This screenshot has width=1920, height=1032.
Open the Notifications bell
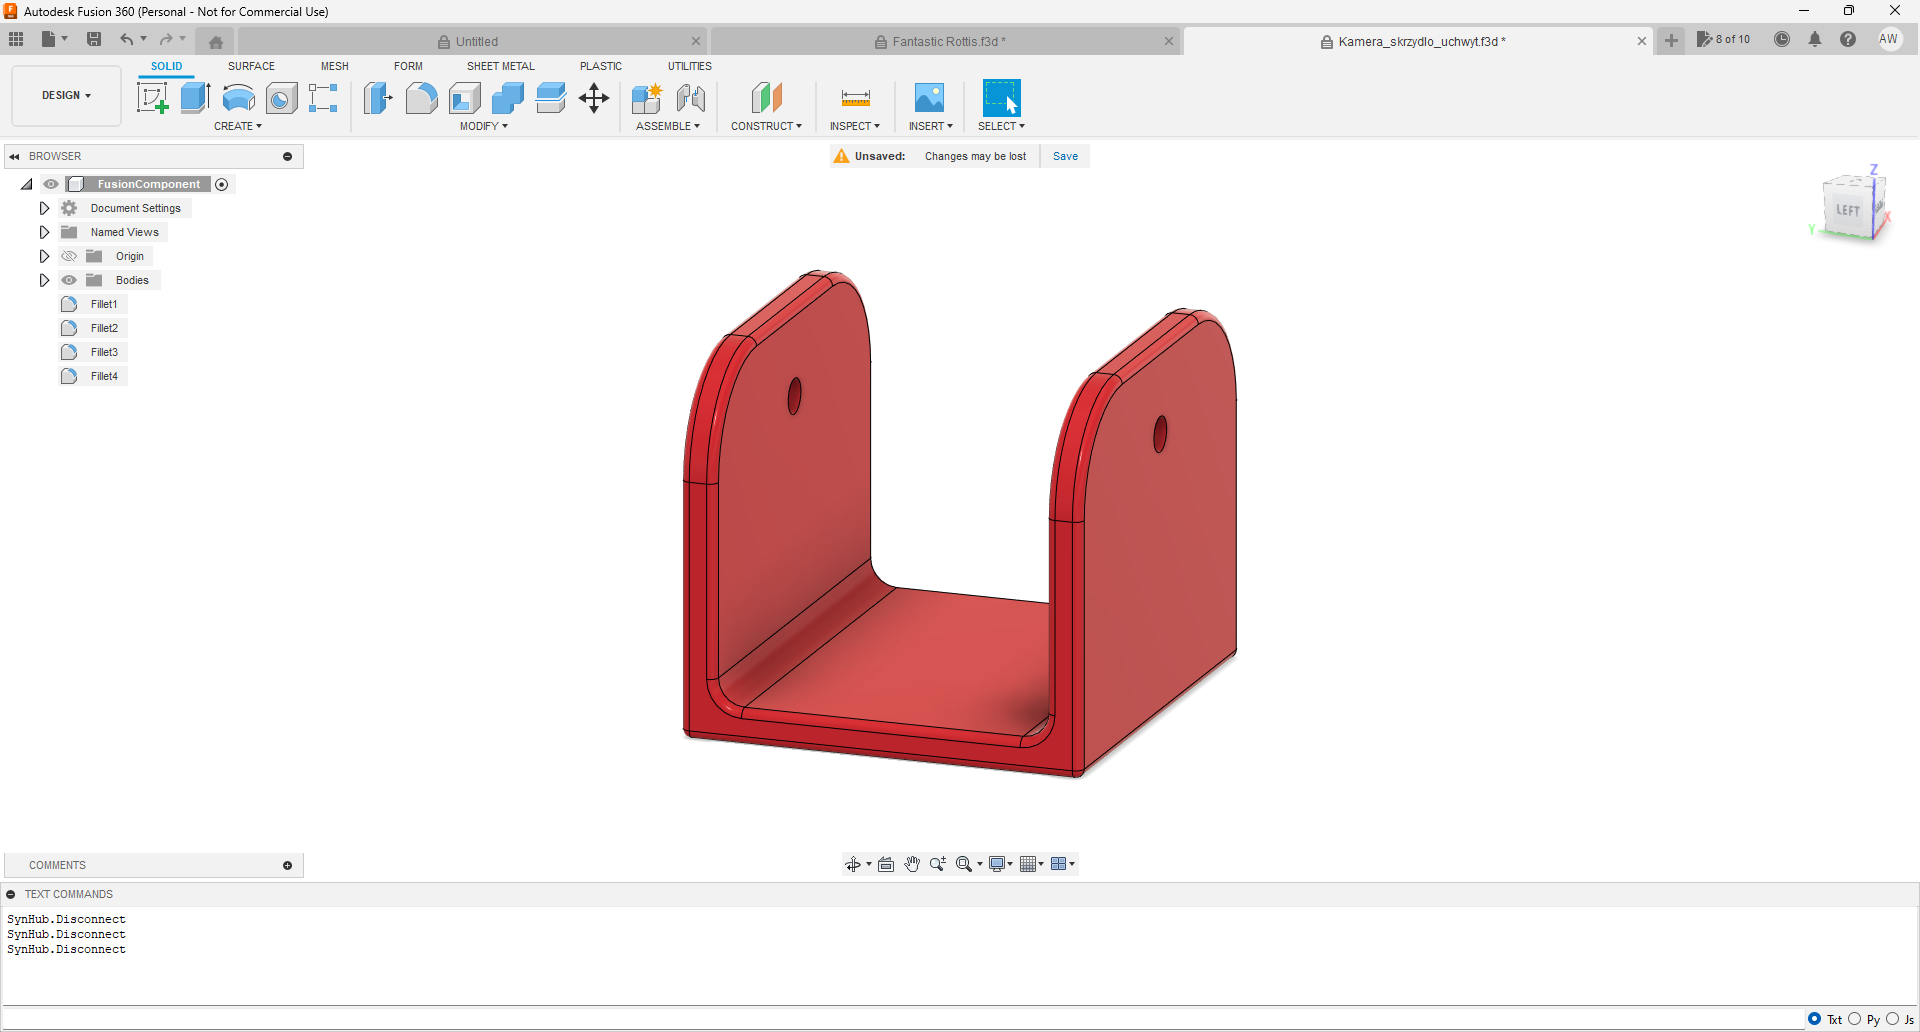pos(1815,39)
